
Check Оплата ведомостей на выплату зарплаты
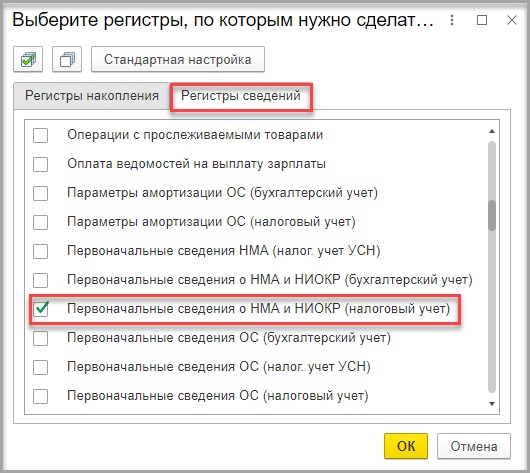pyautogui.click(x=40, y=164)
